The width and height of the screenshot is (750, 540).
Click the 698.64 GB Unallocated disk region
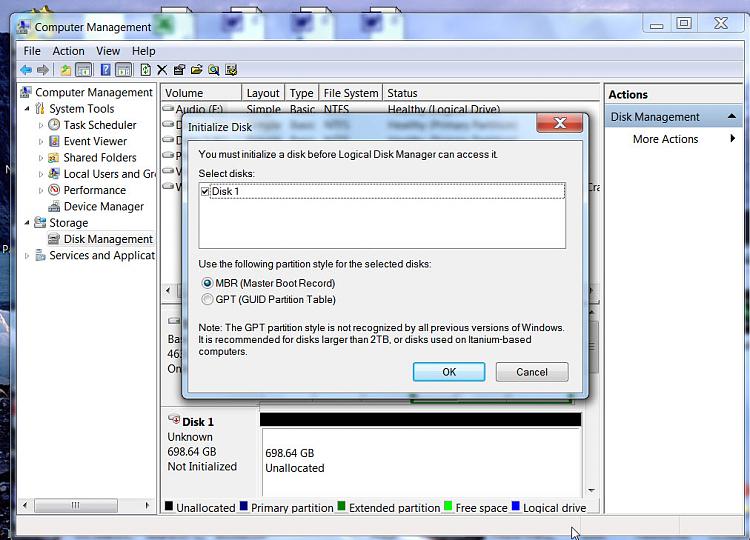421,462
